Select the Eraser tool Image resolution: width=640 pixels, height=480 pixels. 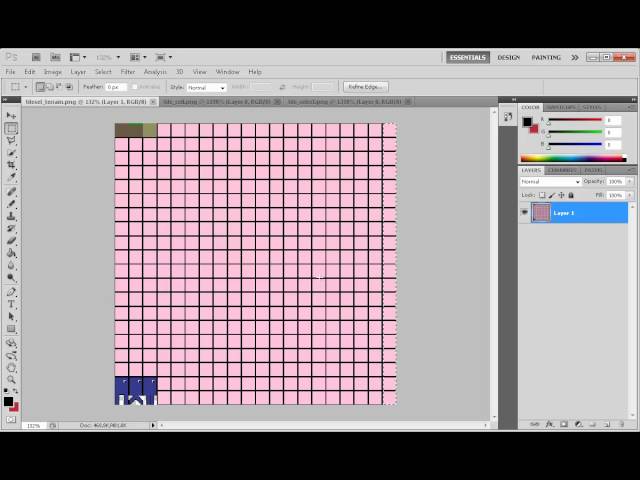(x=11, y=241)
